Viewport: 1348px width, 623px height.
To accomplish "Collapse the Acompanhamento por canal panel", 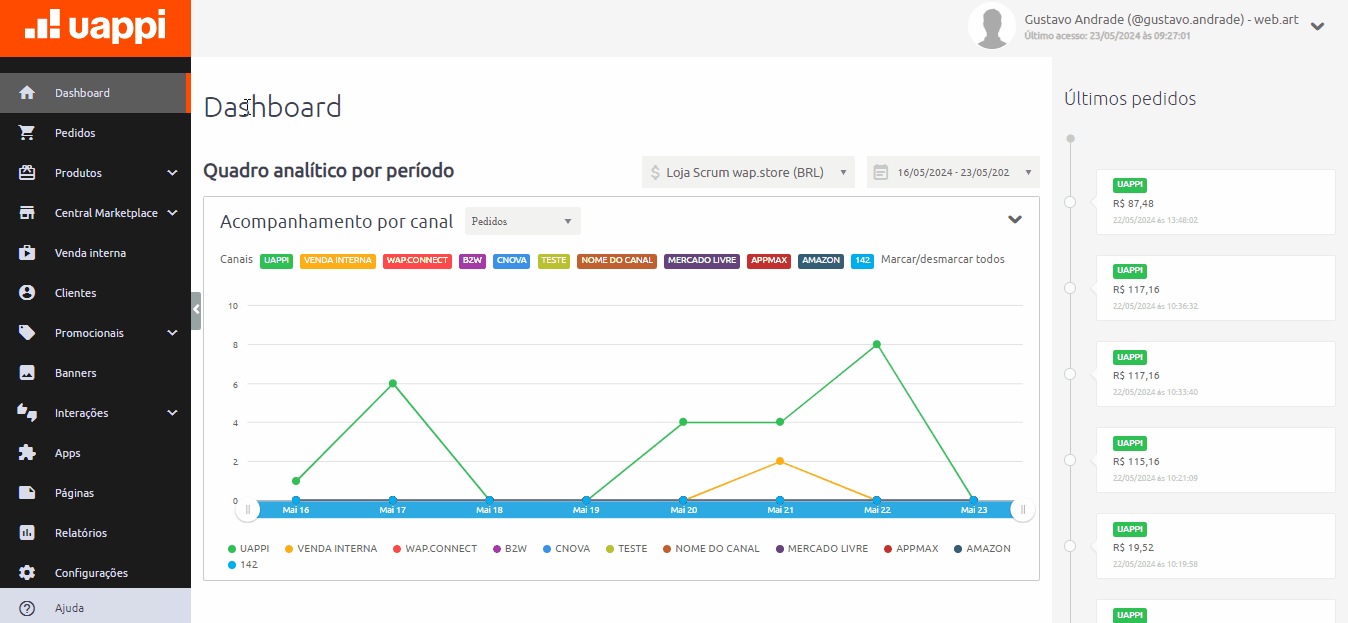I will tap(1015, 220).
